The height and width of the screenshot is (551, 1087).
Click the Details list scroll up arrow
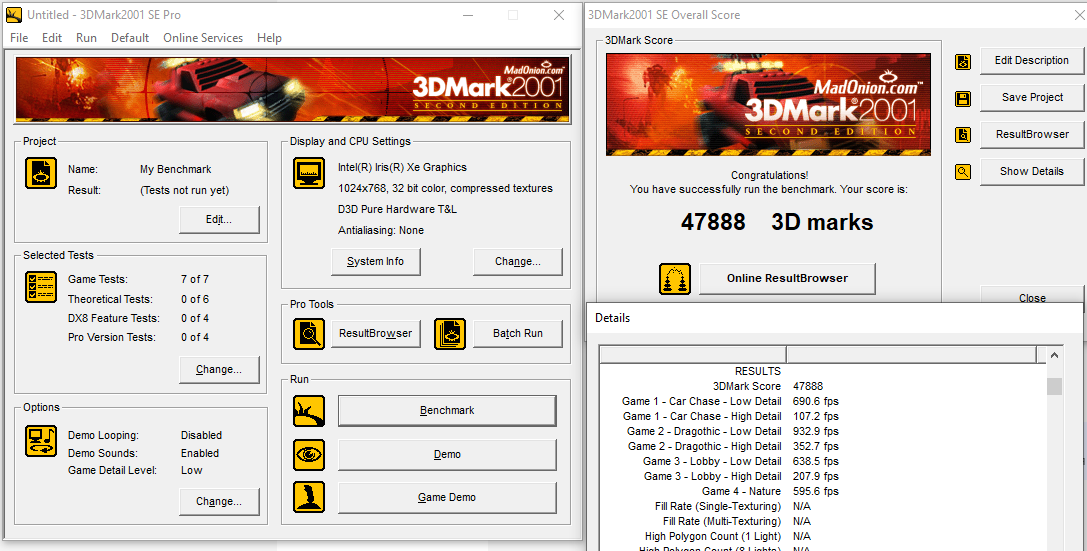coord(1054,356)
